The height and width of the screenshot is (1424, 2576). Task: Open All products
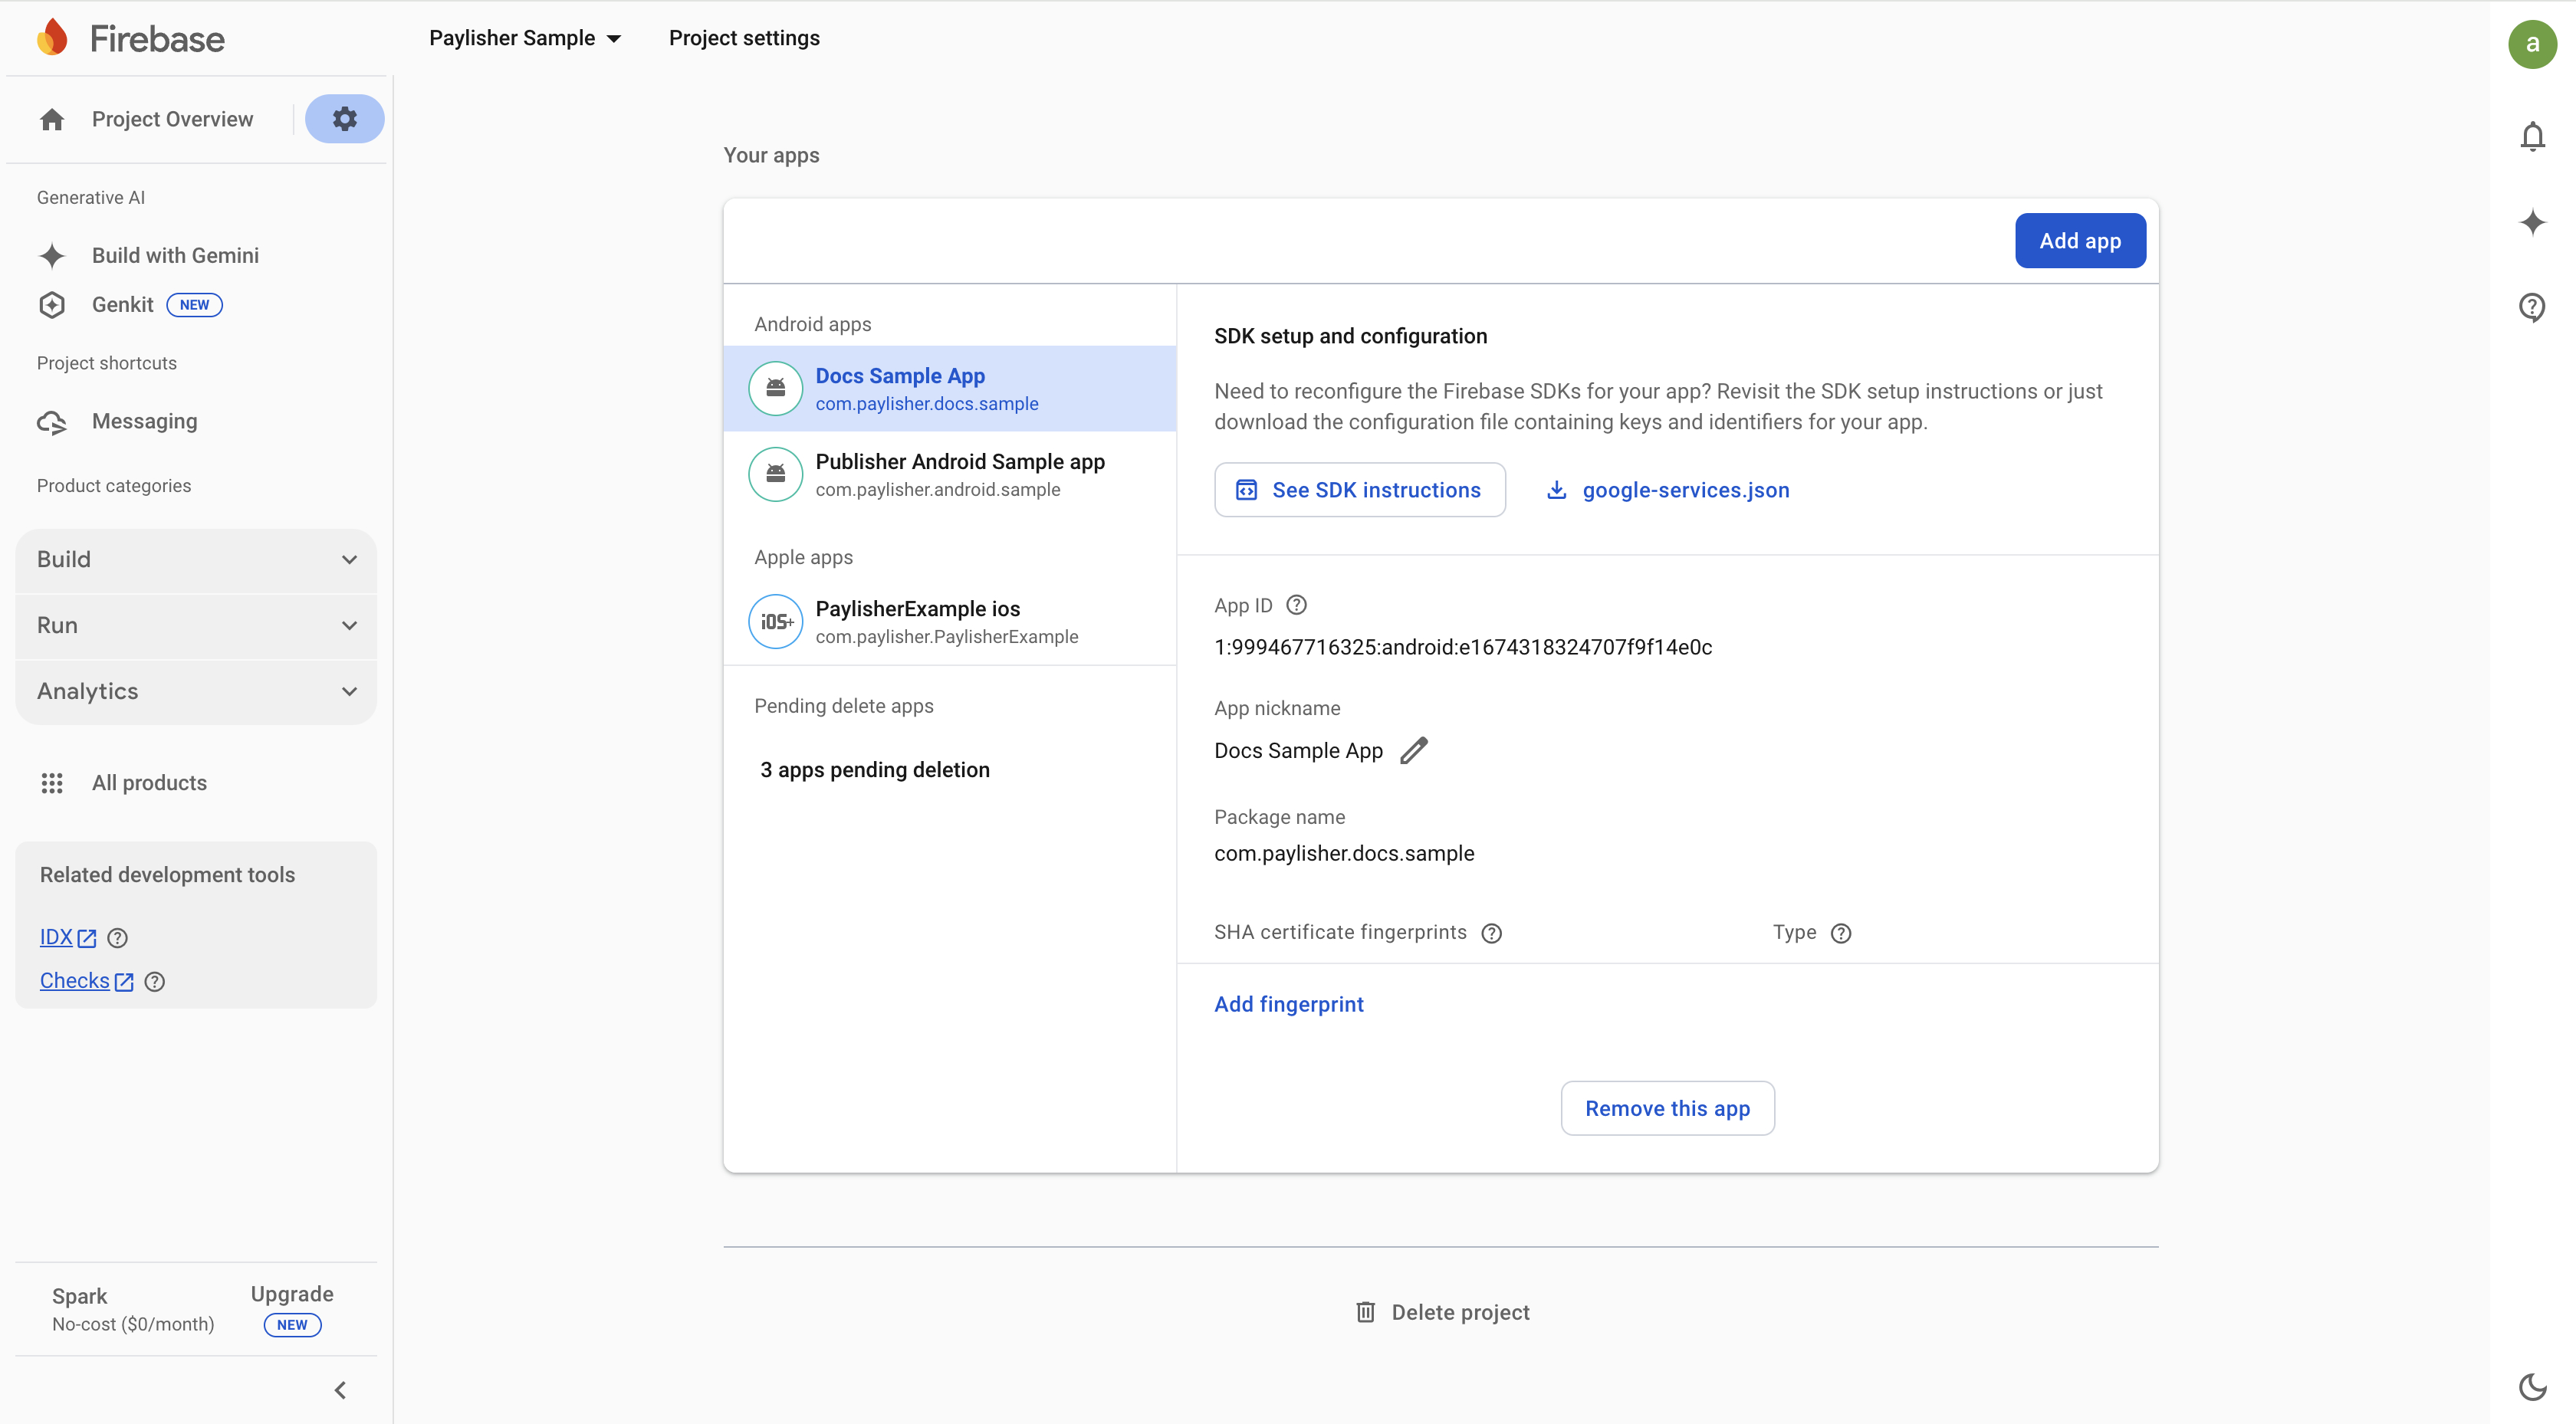[x=149, y=783]
